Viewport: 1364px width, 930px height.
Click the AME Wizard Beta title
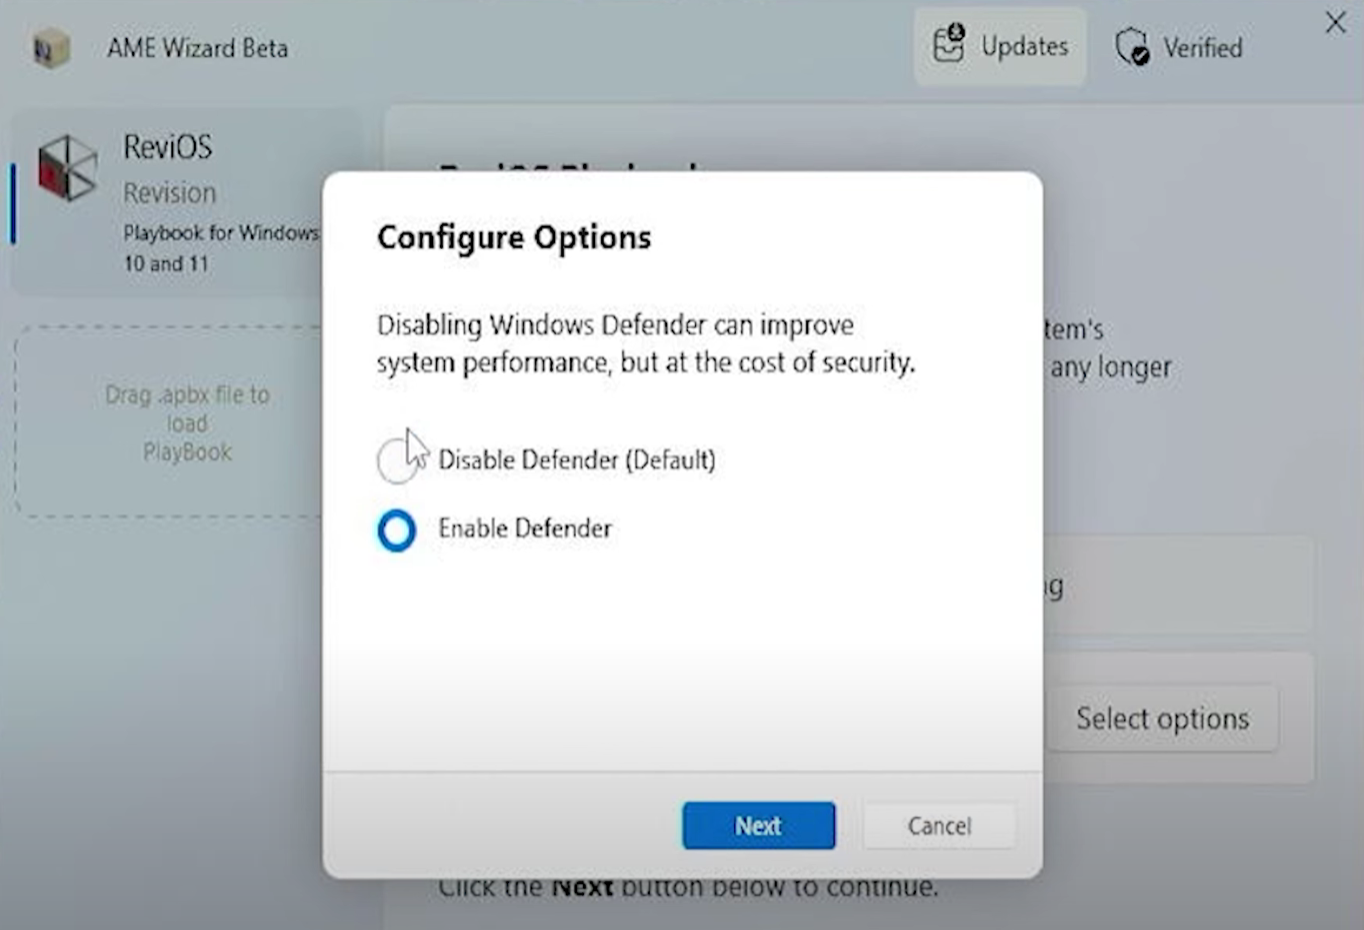[197, 48]
